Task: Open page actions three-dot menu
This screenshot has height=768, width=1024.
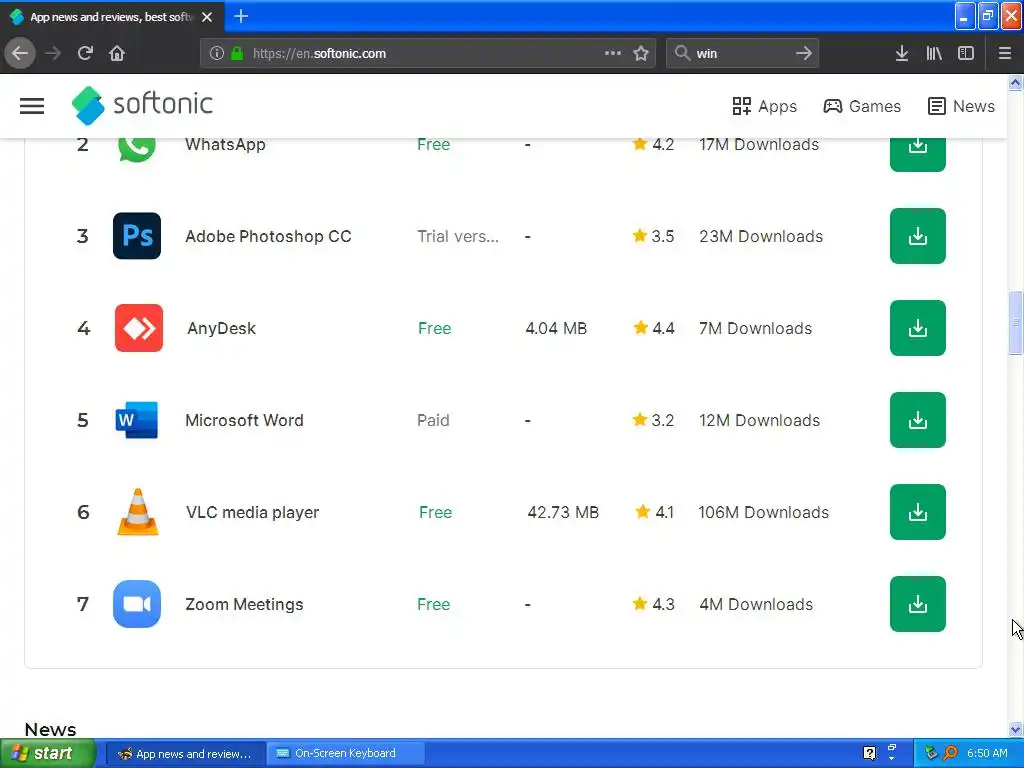Action: pos(613,53)
